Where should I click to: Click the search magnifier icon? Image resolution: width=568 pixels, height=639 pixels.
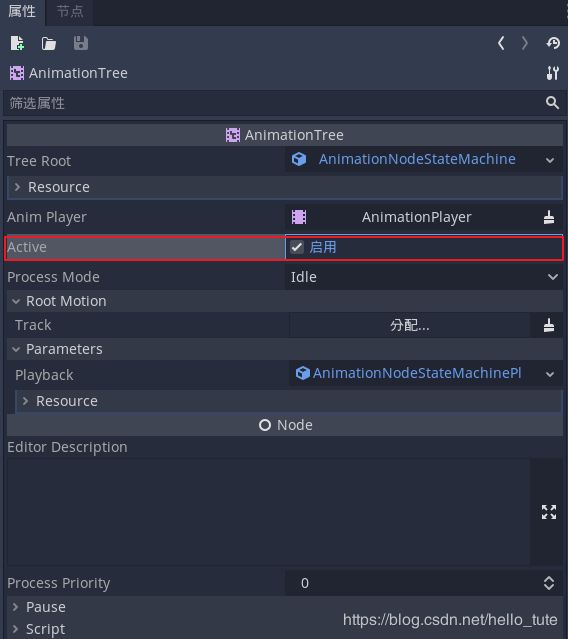(552, 103)
